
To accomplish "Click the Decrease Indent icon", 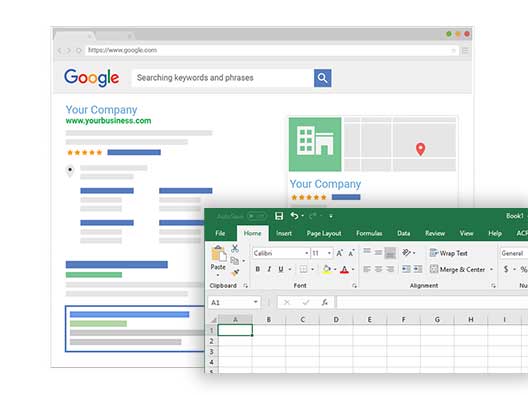I will coord(406,269).
